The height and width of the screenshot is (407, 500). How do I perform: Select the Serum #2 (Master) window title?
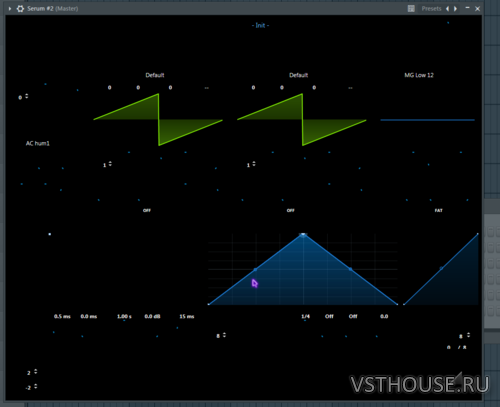coord(53,9)
